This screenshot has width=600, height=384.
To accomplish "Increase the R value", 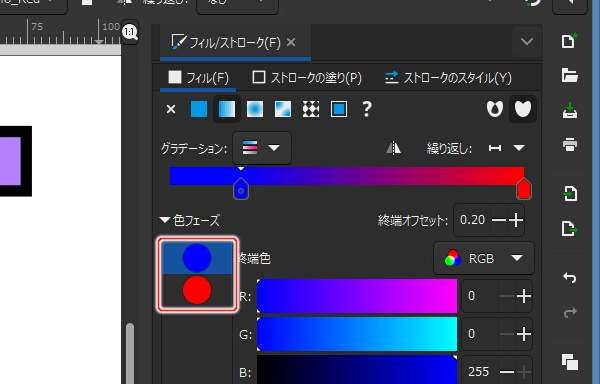I will [523, 296].
